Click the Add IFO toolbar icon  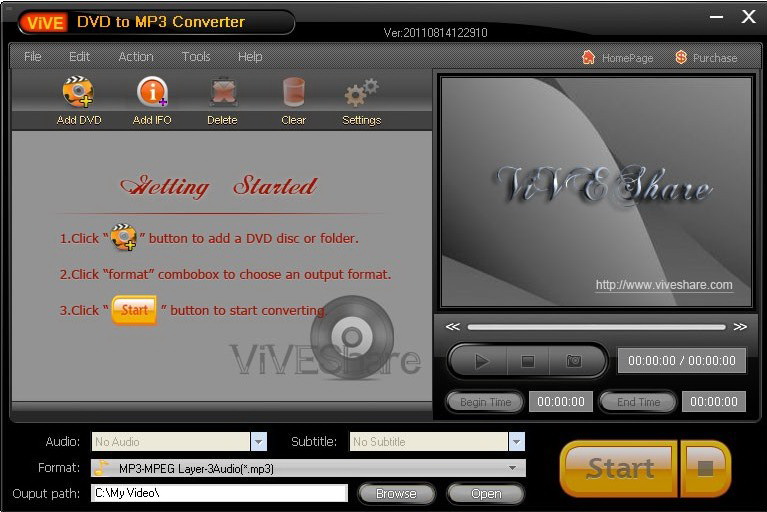point(152,92)
